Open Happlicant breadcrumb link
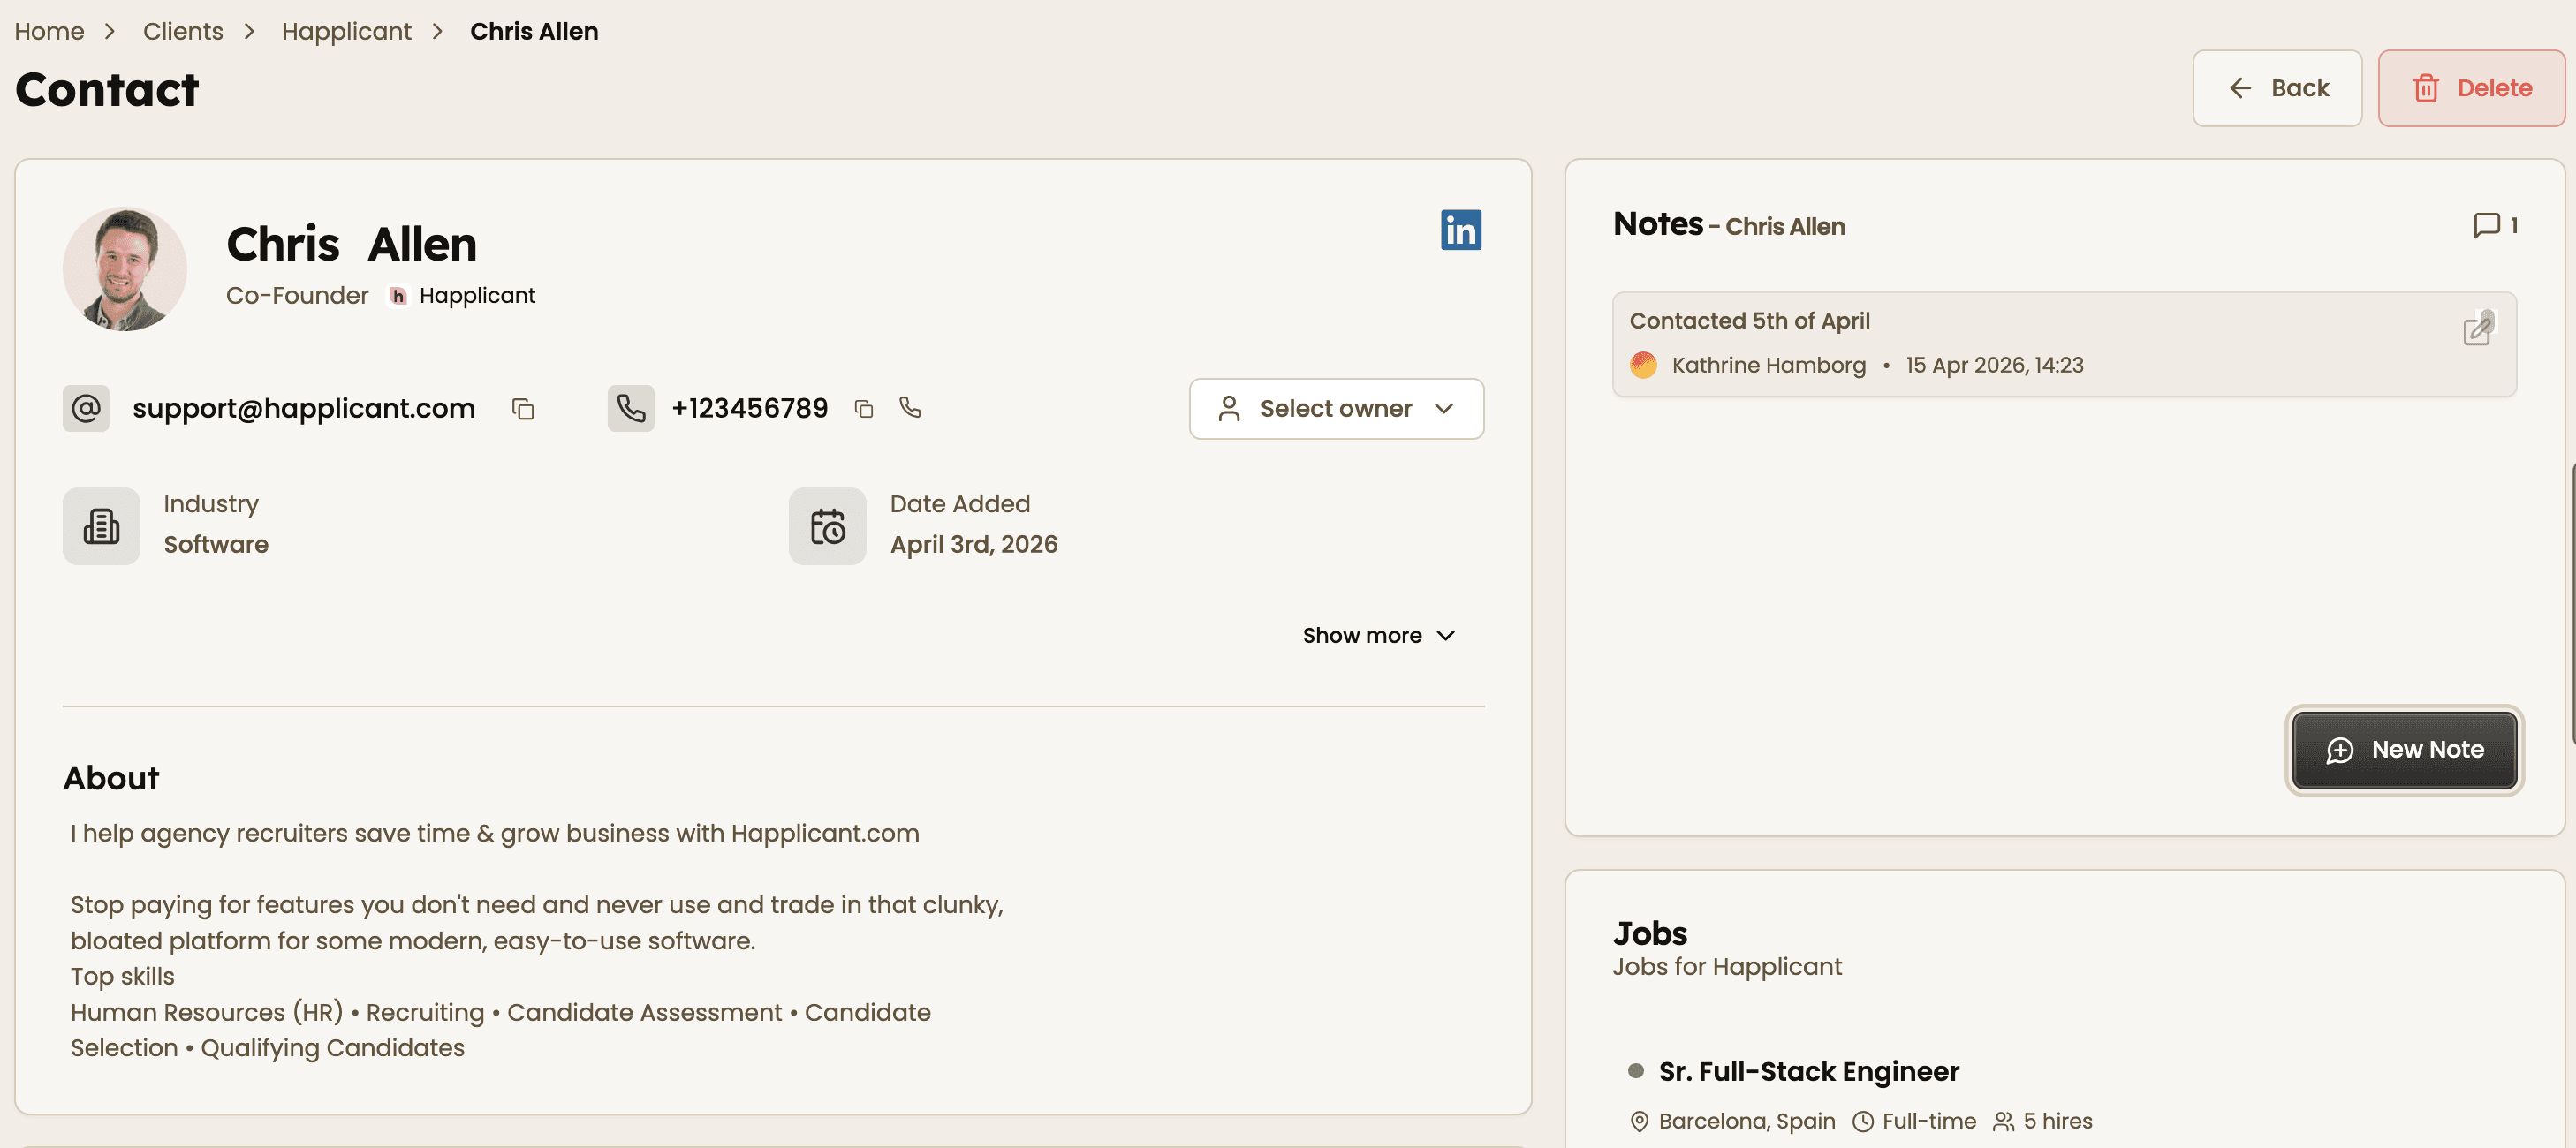This screenshot has width=2576, height=1148. 346,31
